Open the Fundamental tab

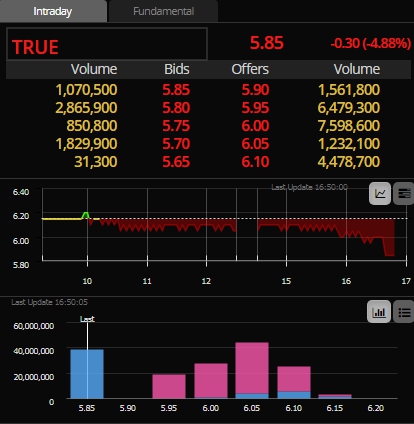pyautogui.click(x=163, y=11)
